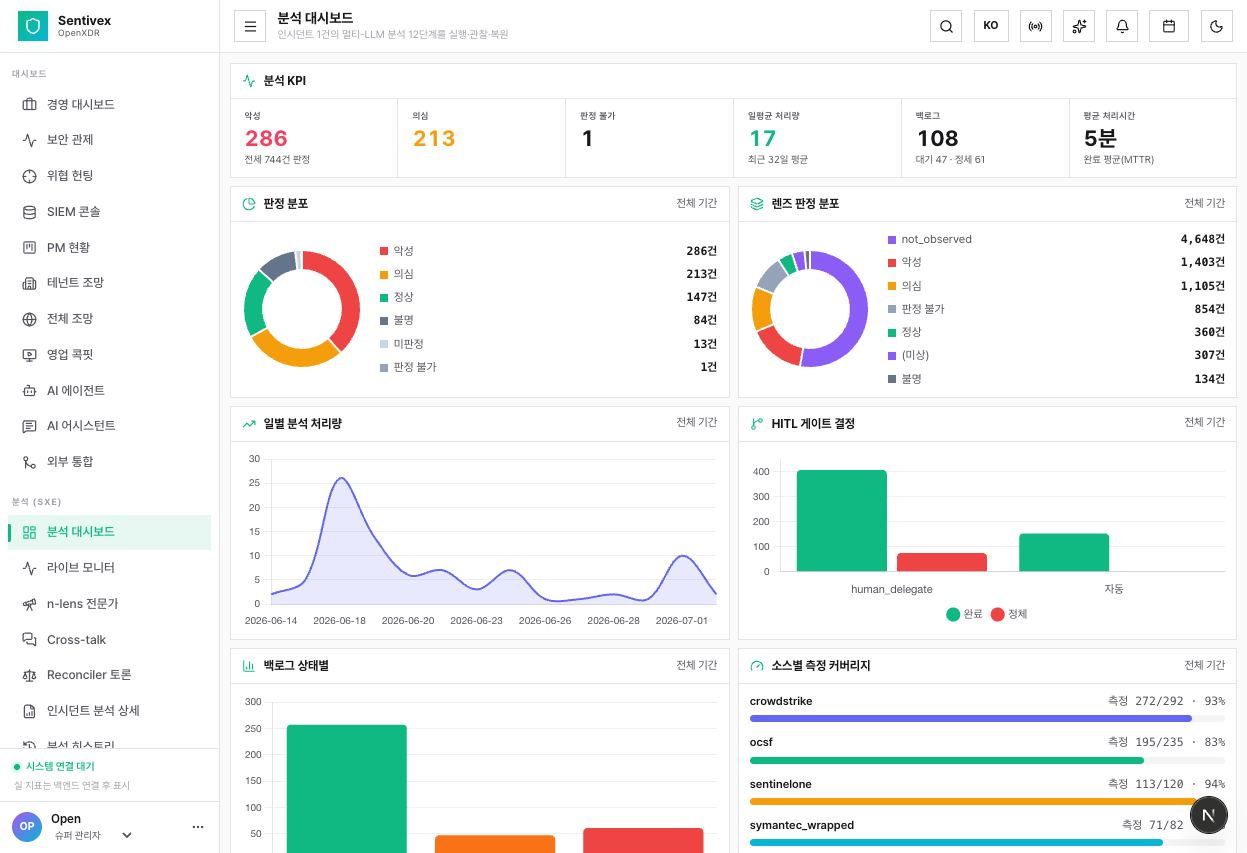
Task: Click the crowdstrike coverage progress bar
Action: coord(987,718)
